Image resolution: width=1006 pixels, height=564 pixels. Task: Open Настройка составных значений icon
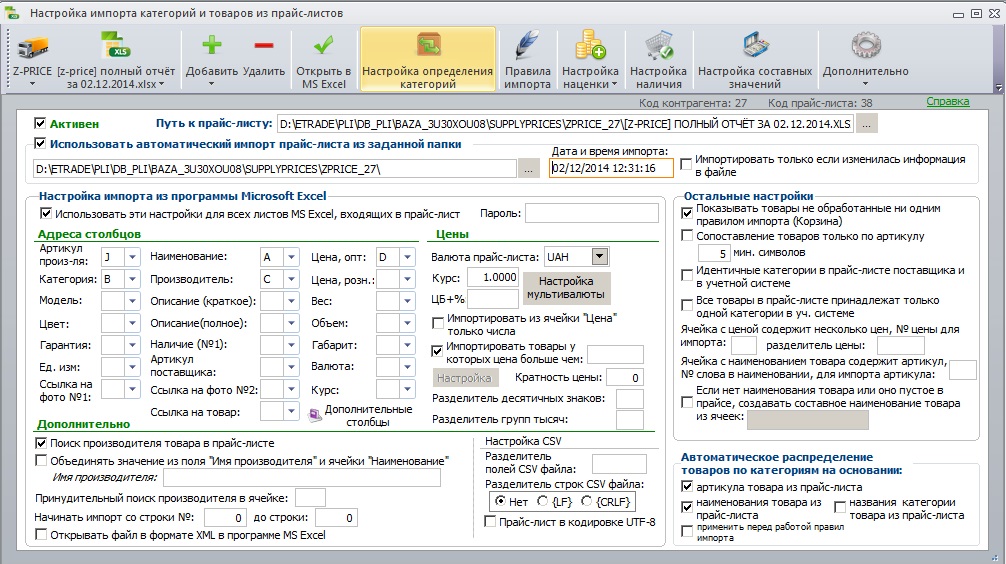pyautogui.click(x=755, y=46)
